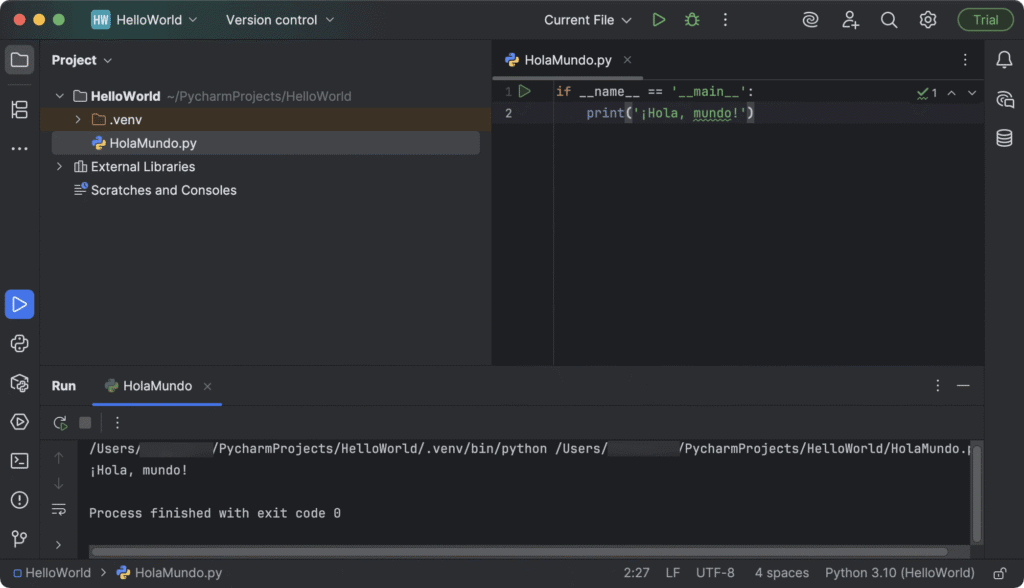Open the Python Packages panel
Screen dimensions: 1024x588
click(19, 383)
